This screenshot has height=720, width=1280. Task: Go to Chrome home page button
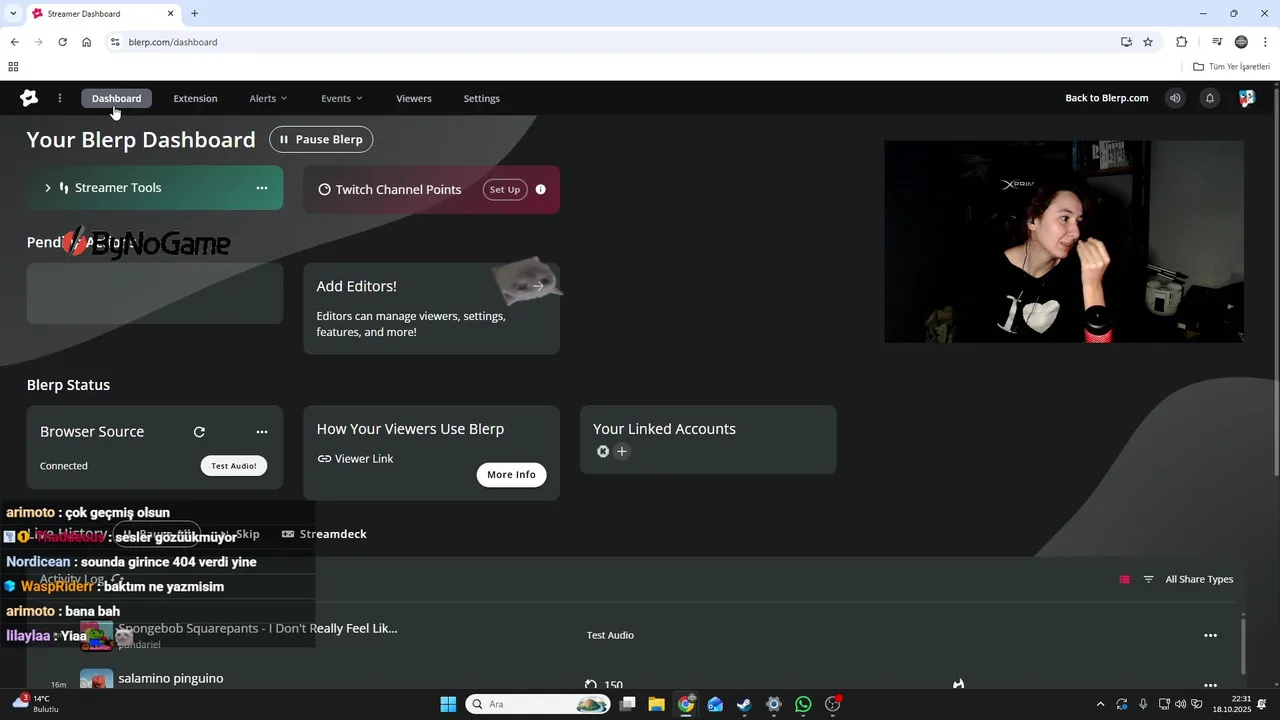(87, 42)
